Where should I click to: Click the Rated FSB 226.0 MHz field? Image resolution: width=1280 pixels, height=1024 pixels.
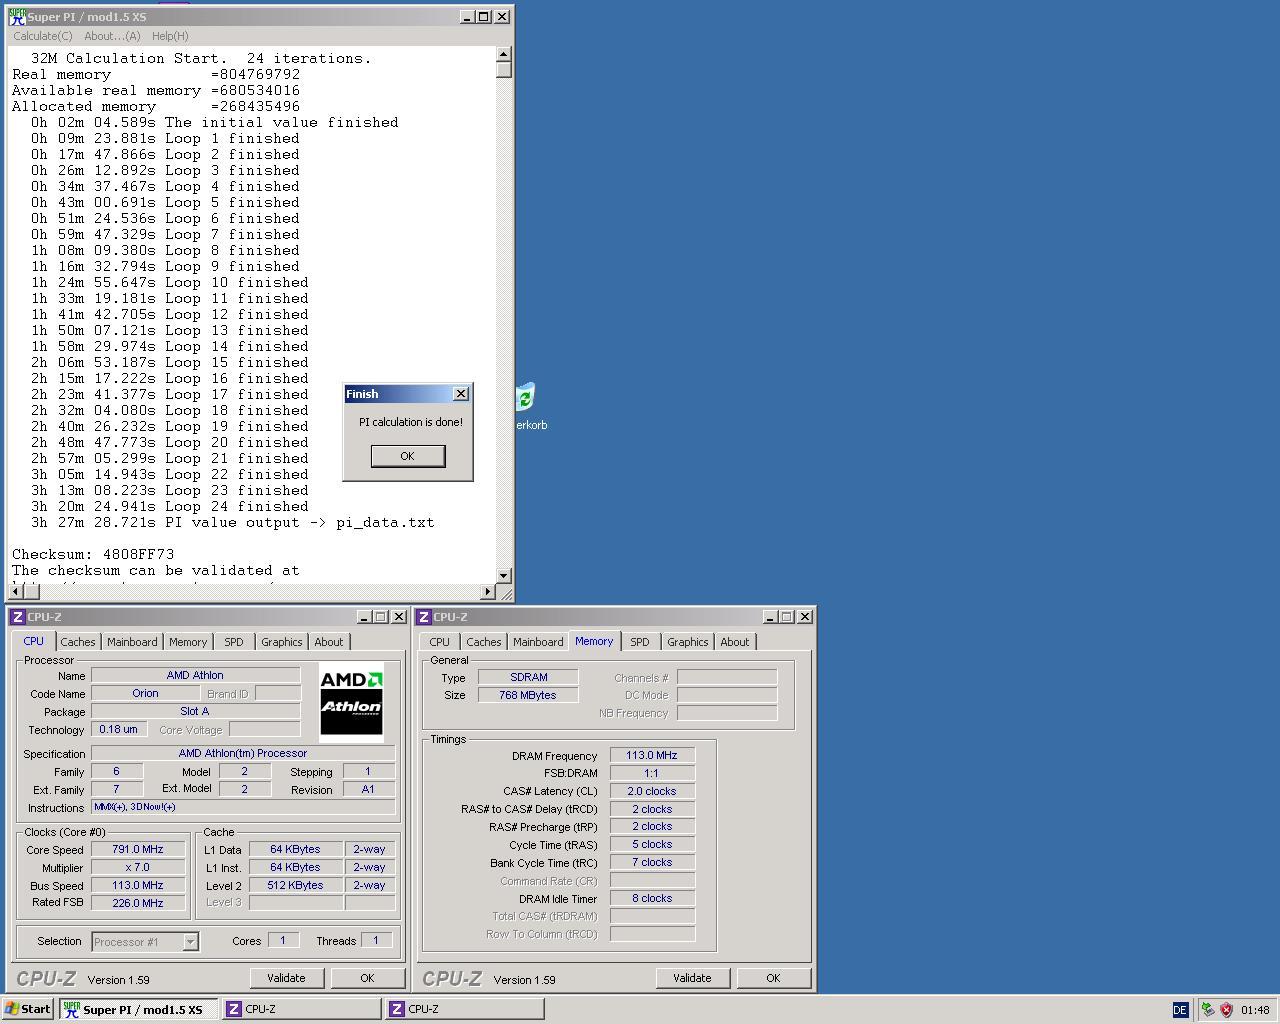click(x=138, y=903)
